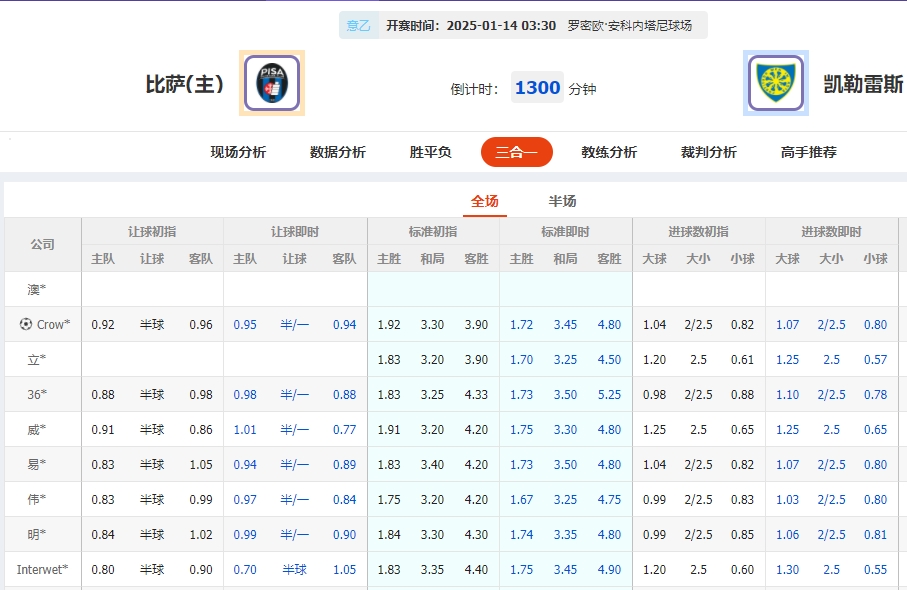Select the highlighted 三合一 tab
The image size is (907, 590).
pyautogui.click(x=516, y=152)
